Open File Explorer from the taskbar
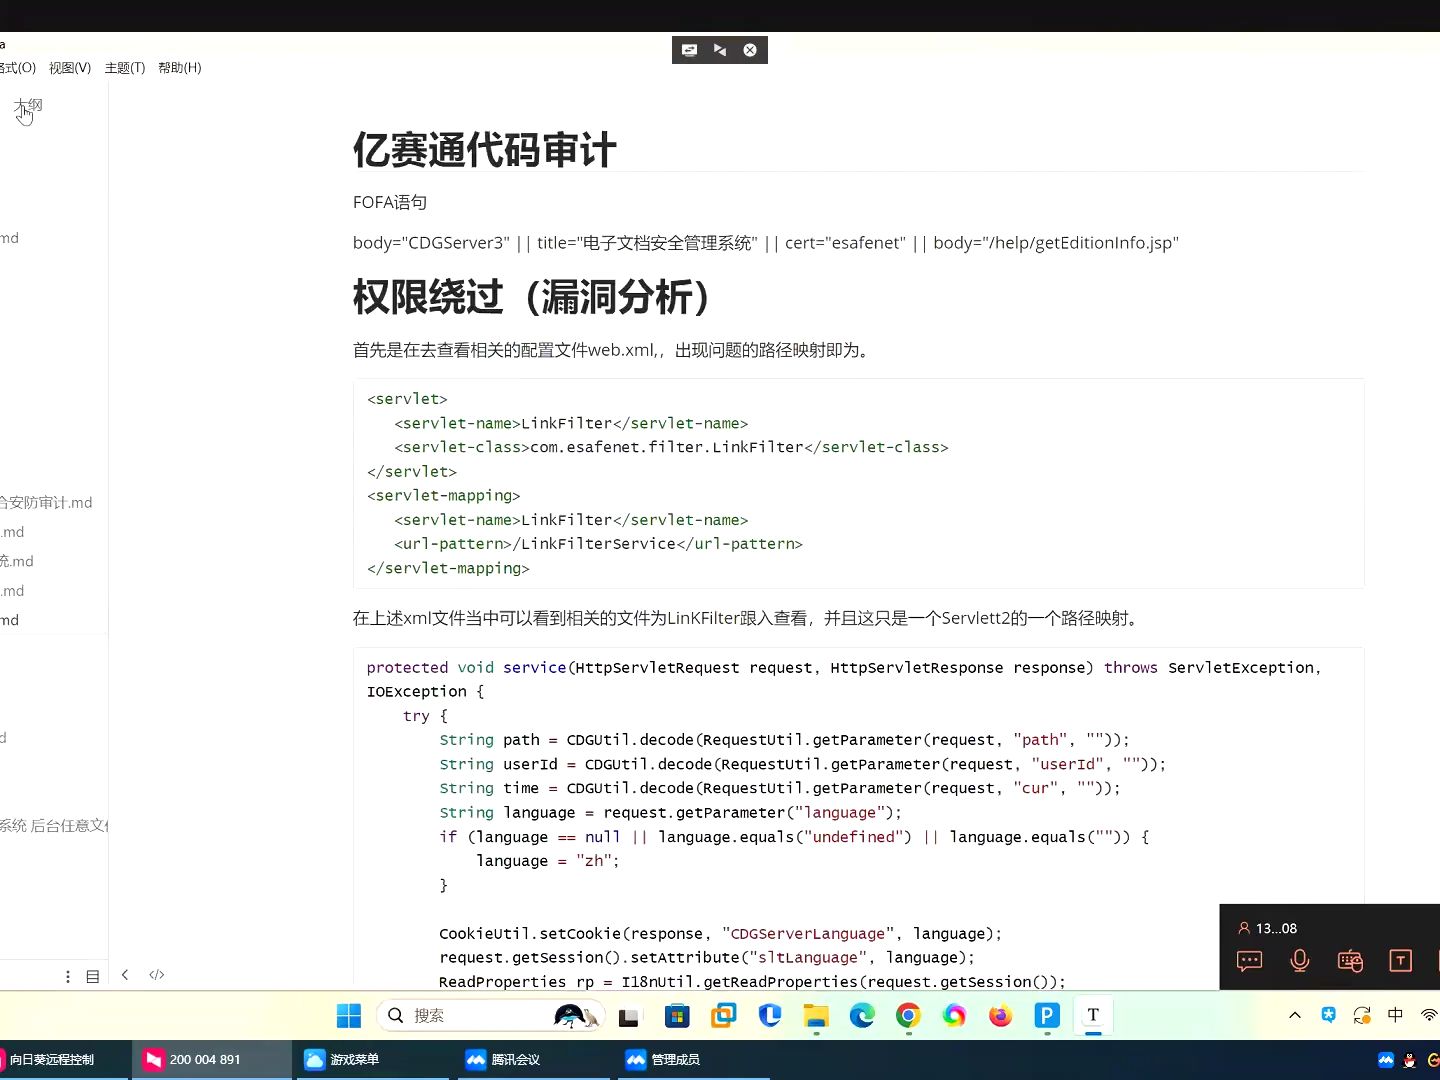This screenshot has width=1440, height=1080. [816, 1016]
